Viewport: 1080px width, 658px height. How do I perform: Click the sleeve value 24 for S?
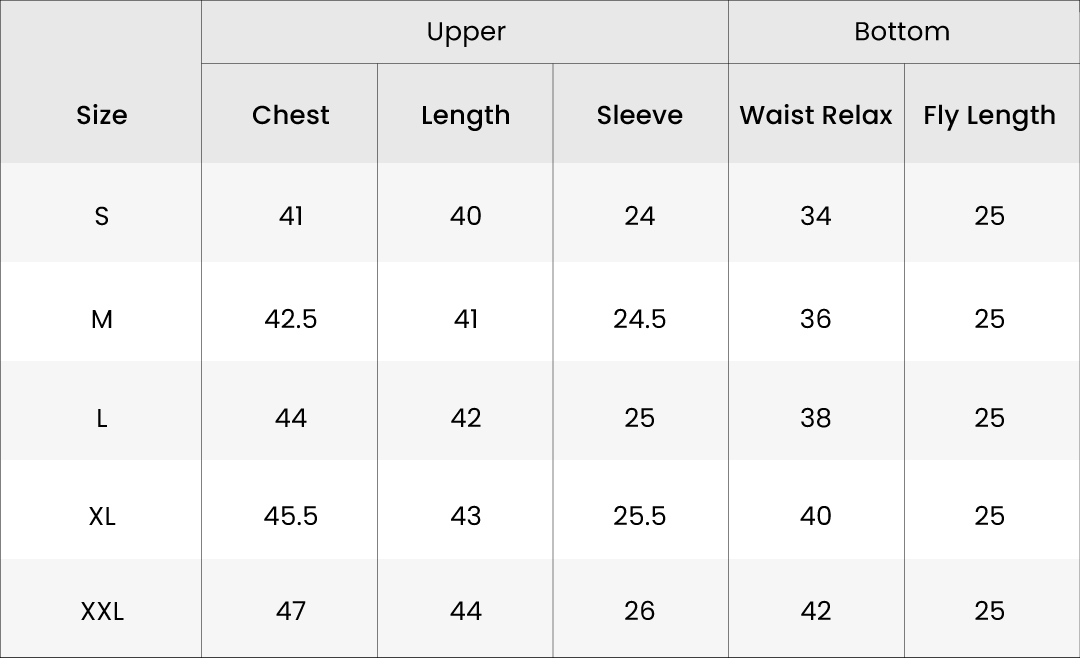pos(640,216)
